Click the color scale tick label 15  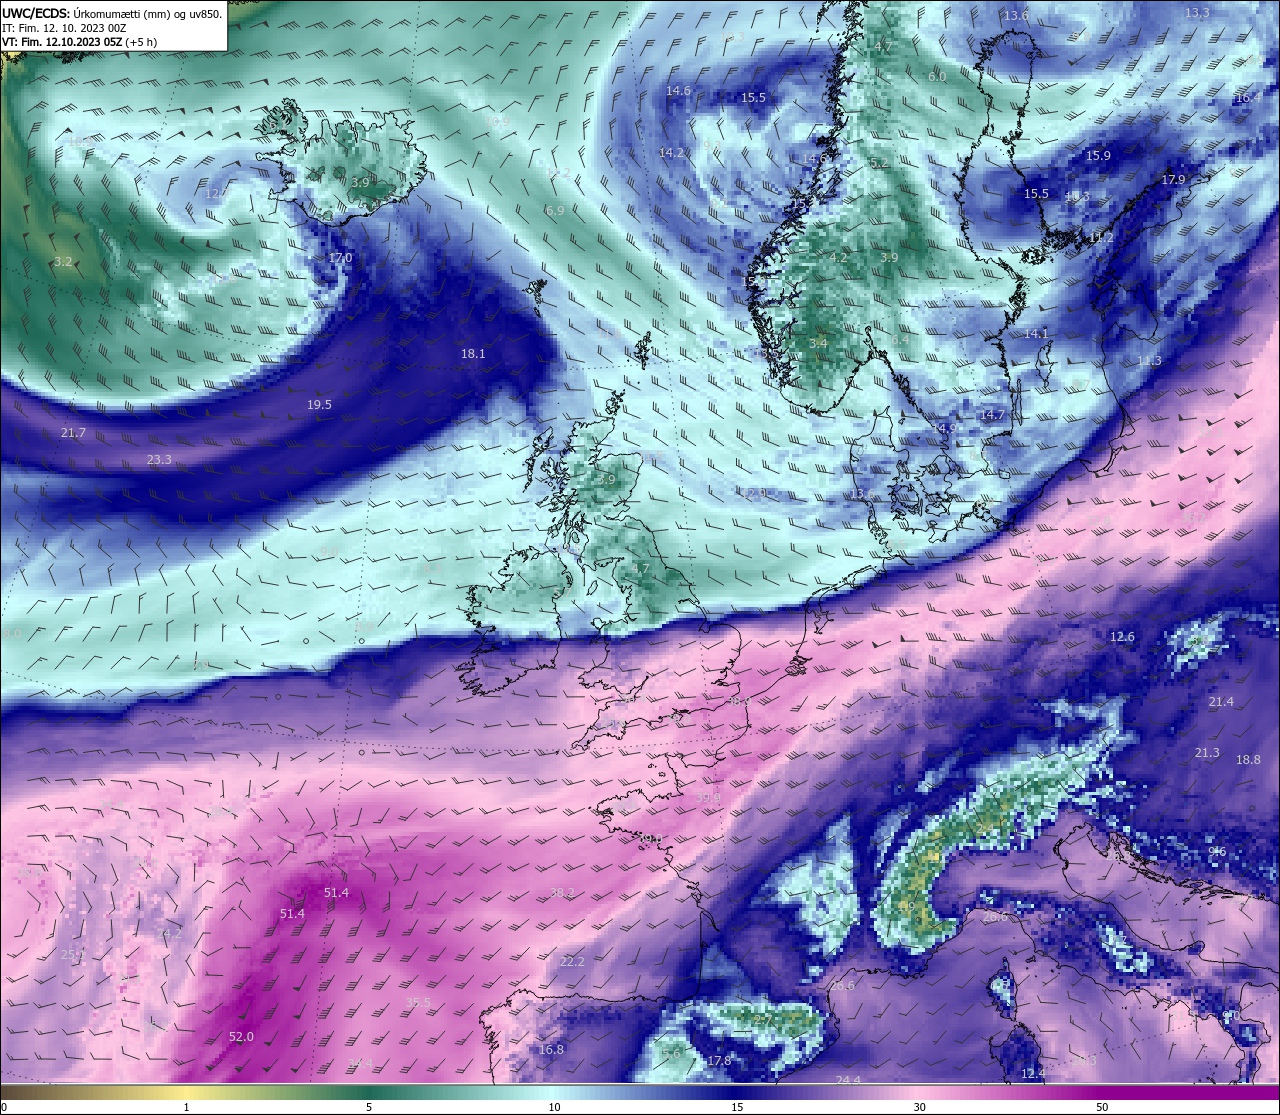click(x=736, y=1107)
